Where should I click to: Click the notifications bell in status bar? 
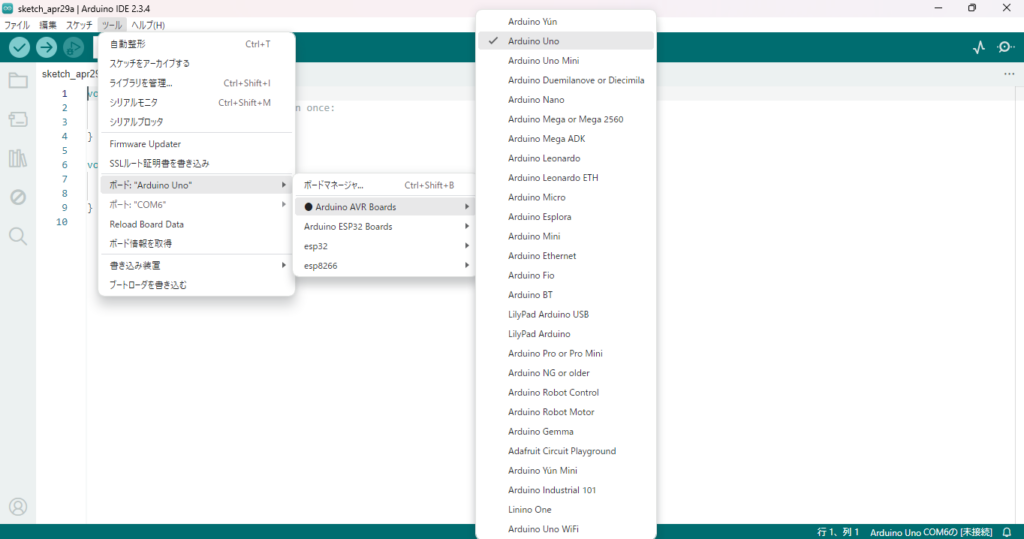coord(1007,532)
